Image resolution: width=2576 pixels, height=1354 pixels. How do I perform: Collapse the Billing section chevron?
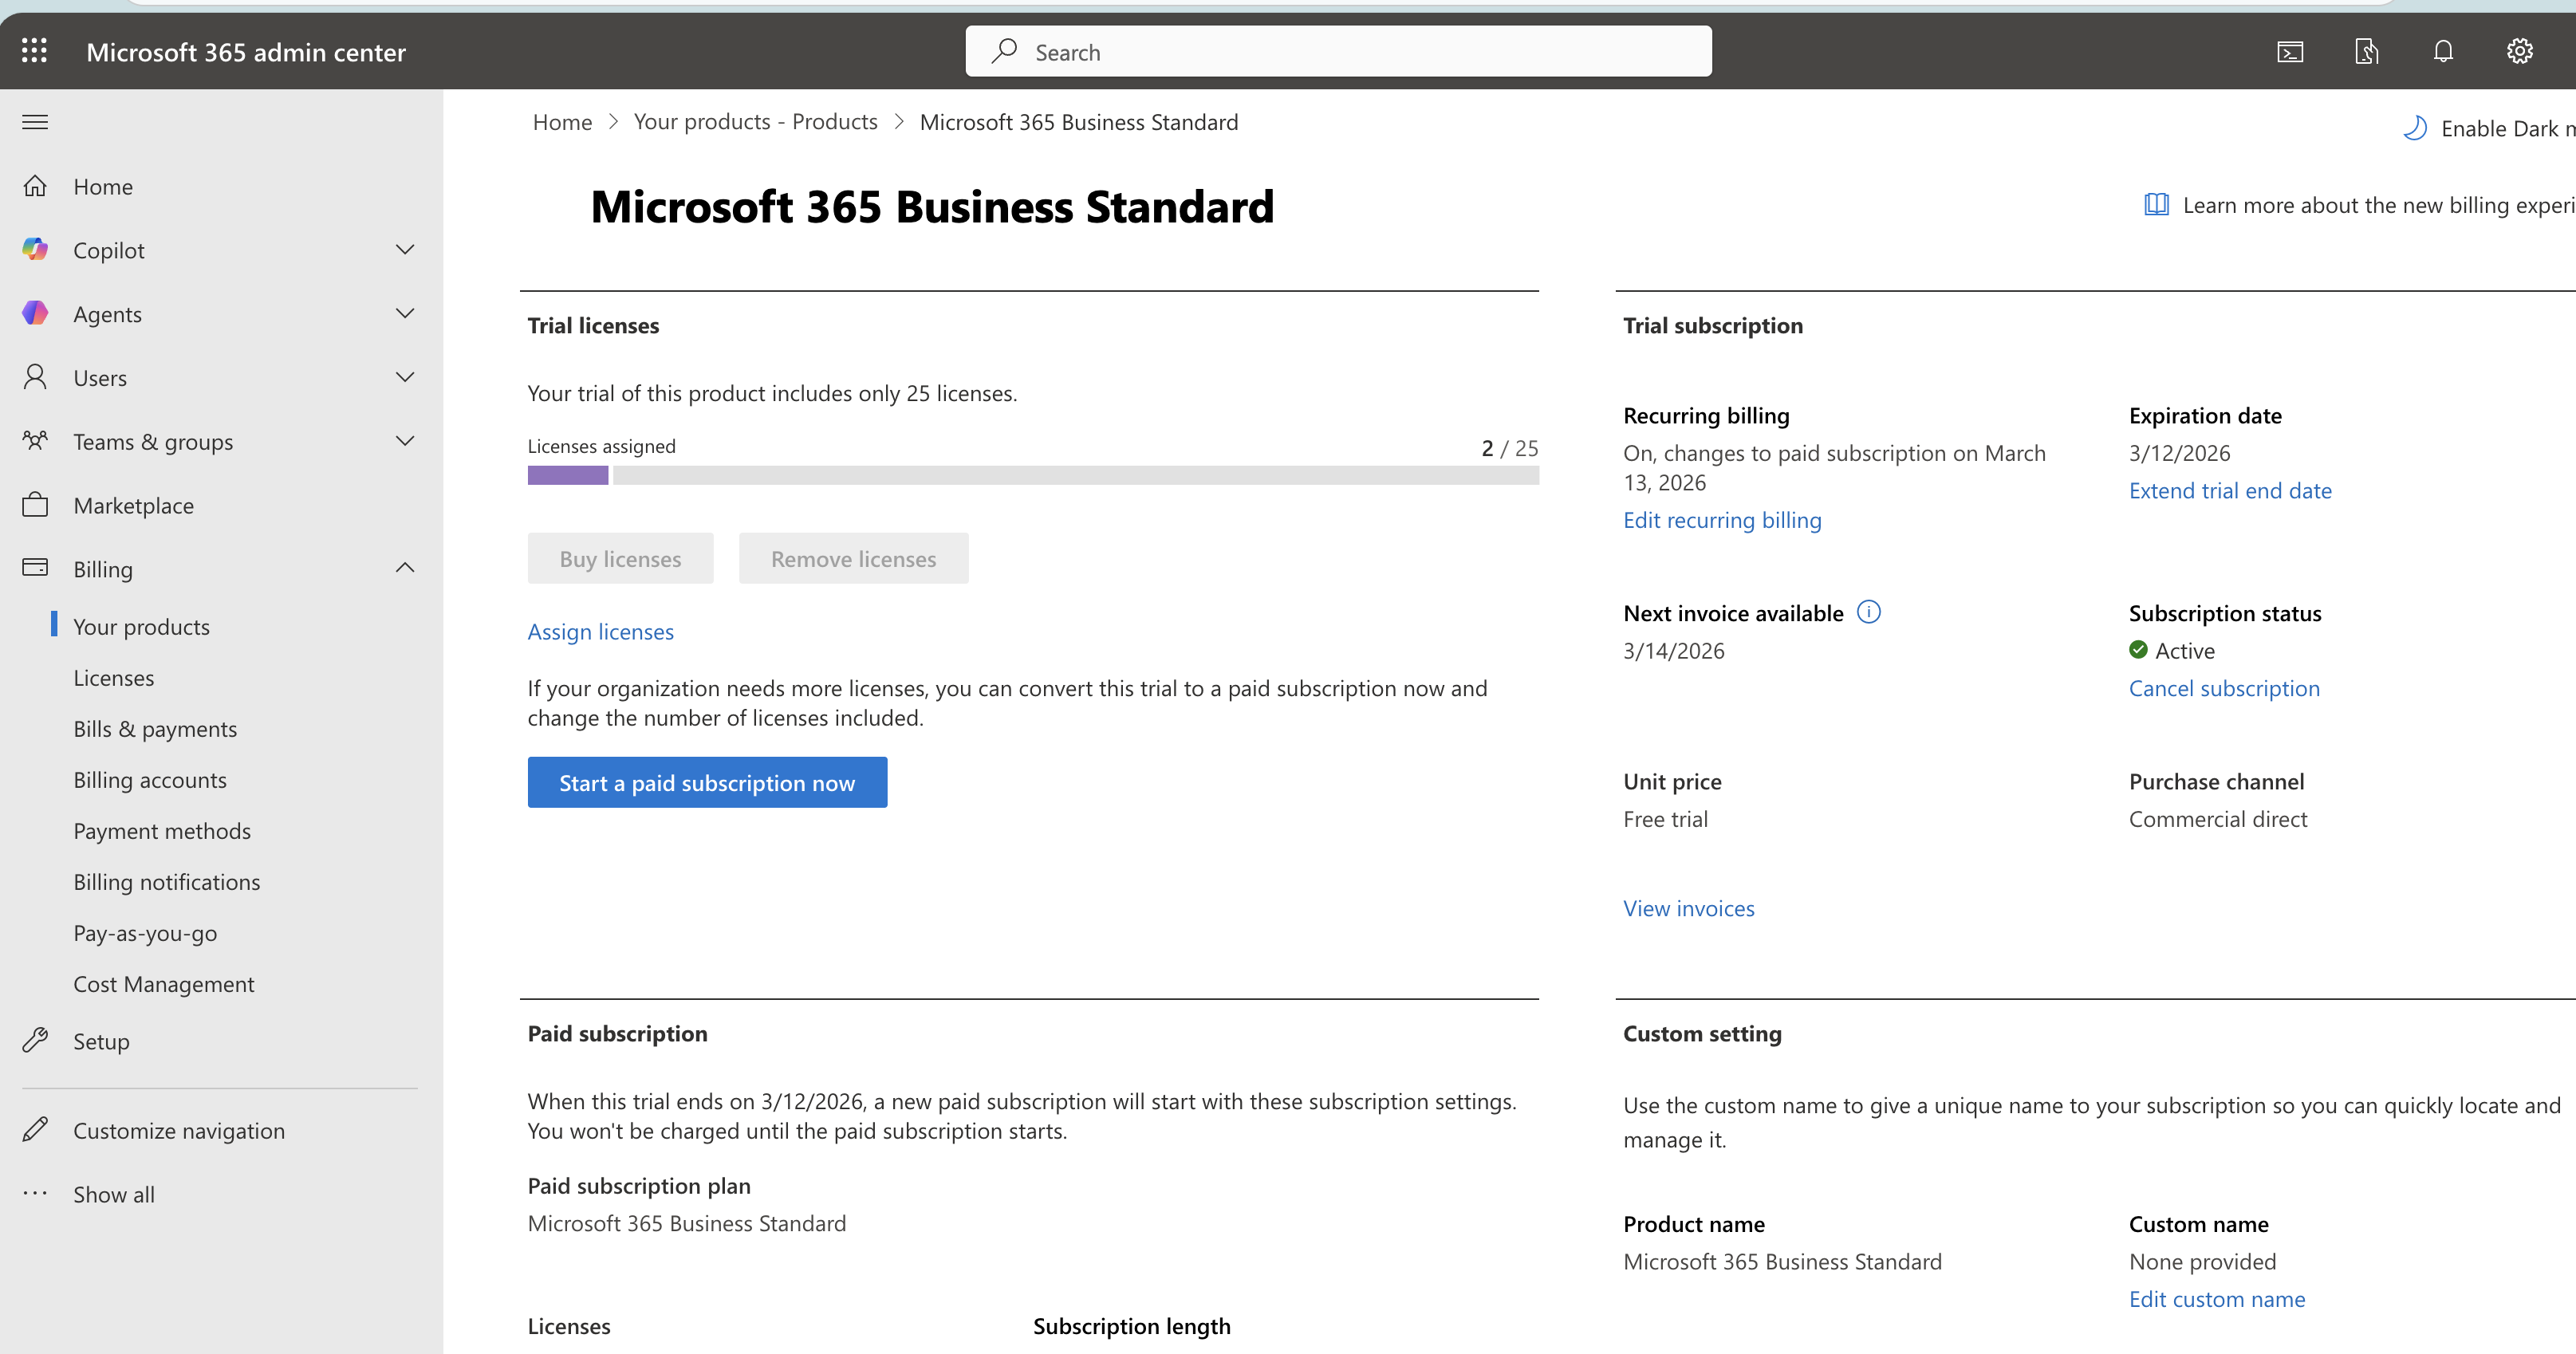(405, 568)
